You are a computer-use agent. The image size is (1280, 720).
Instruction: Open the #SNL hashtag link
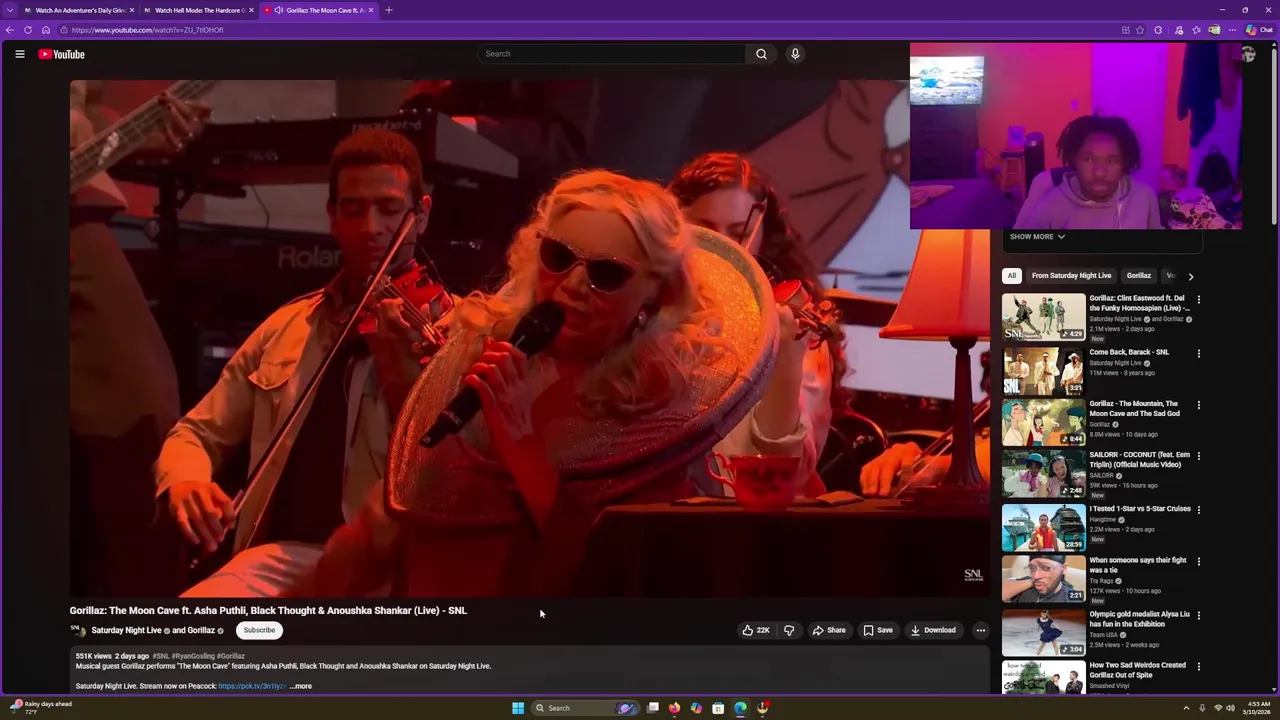(x=161, y=656)
